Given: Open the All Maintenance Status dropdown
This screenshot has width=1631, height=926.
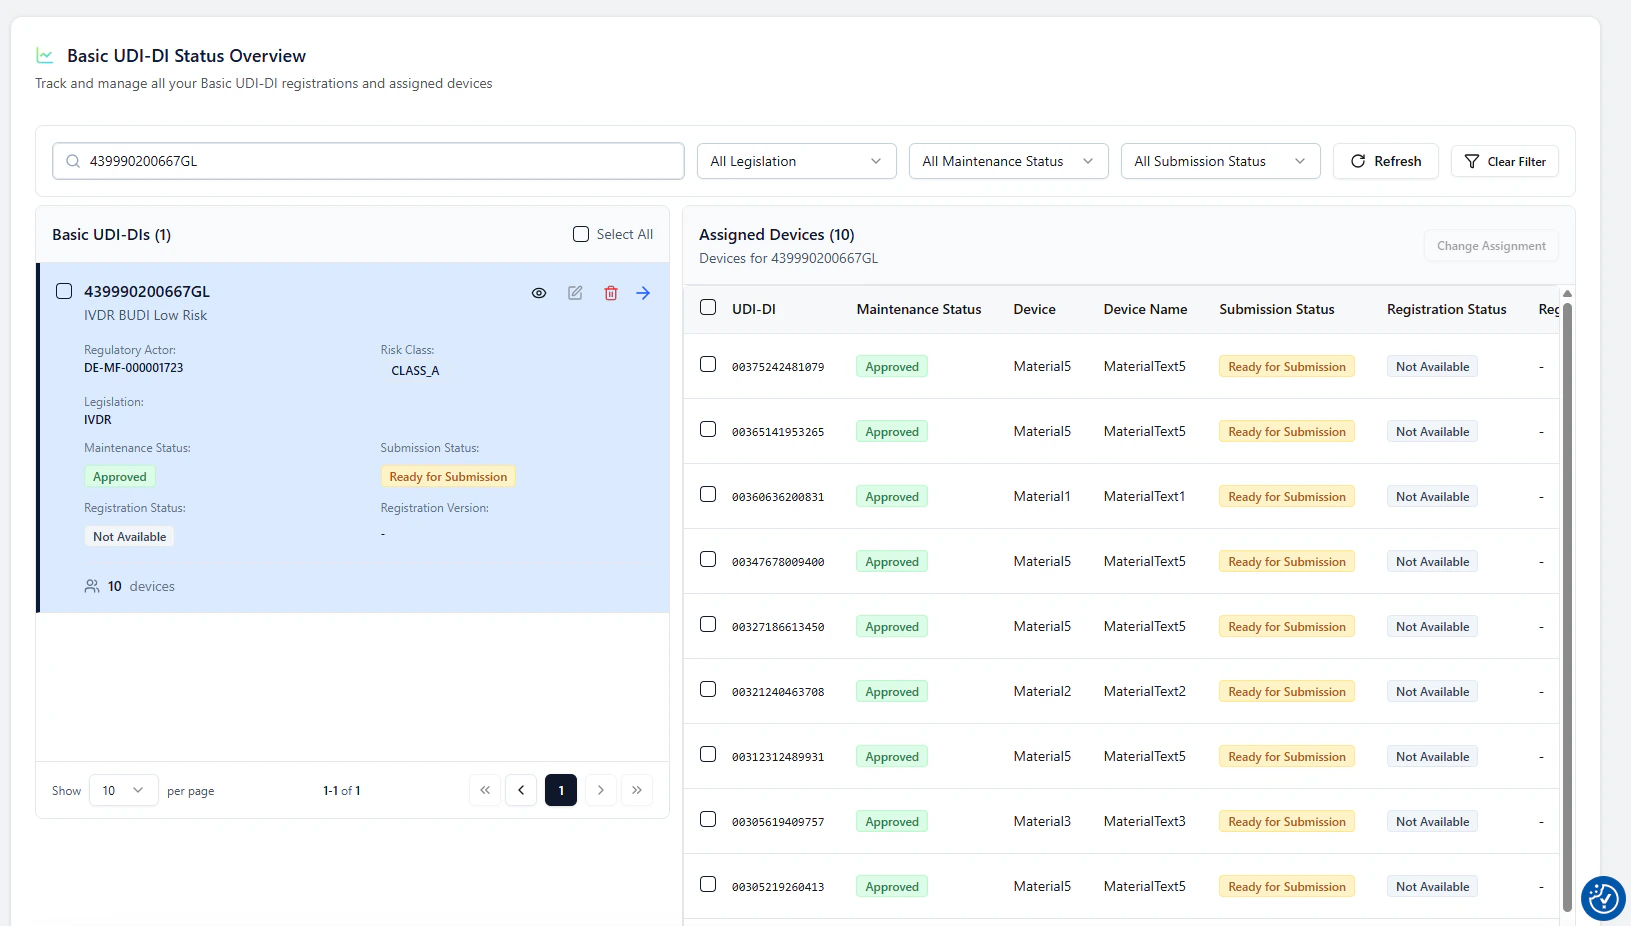Looking at the screenshot, I should click(1008, 161).
